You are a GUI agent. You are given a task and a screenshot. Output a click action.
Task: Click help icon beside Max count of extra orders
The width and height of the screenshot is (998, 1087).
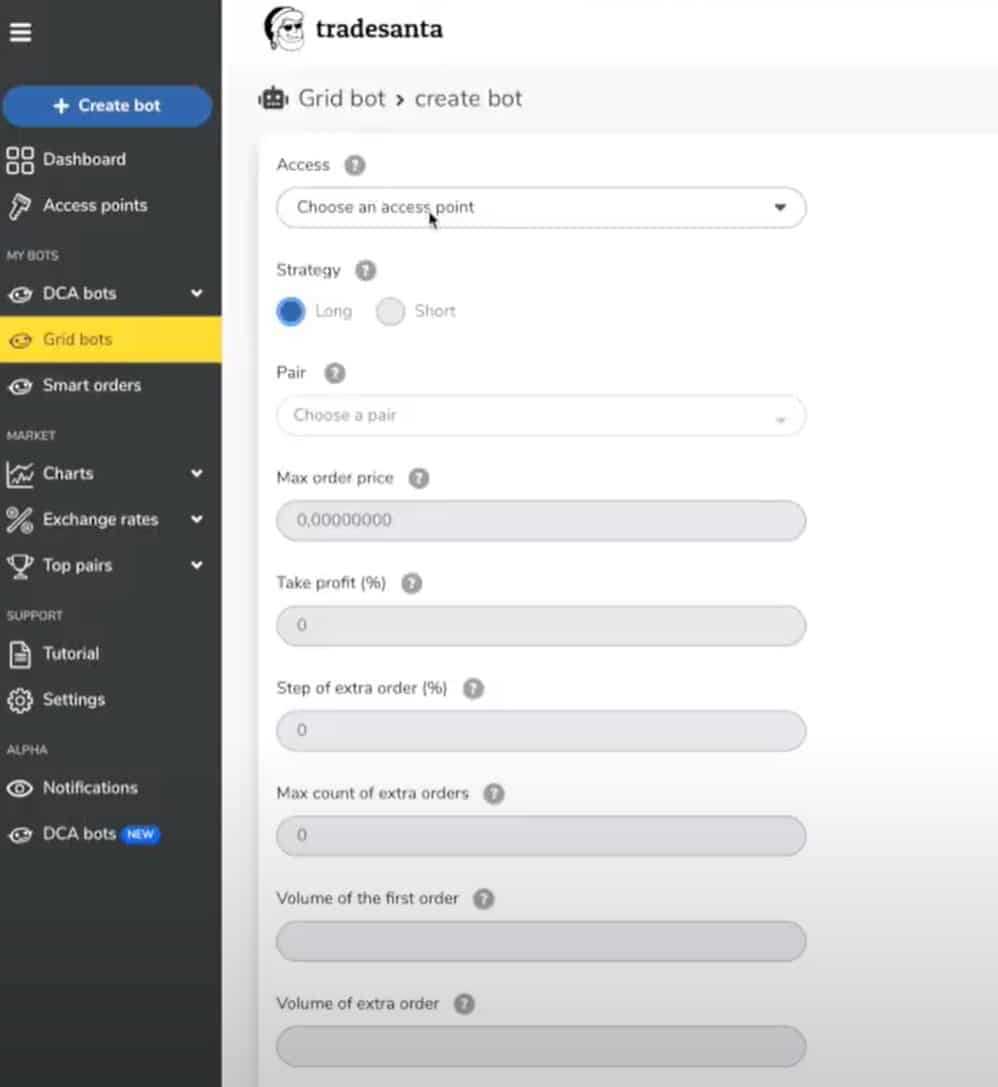(x=494, y=793)
